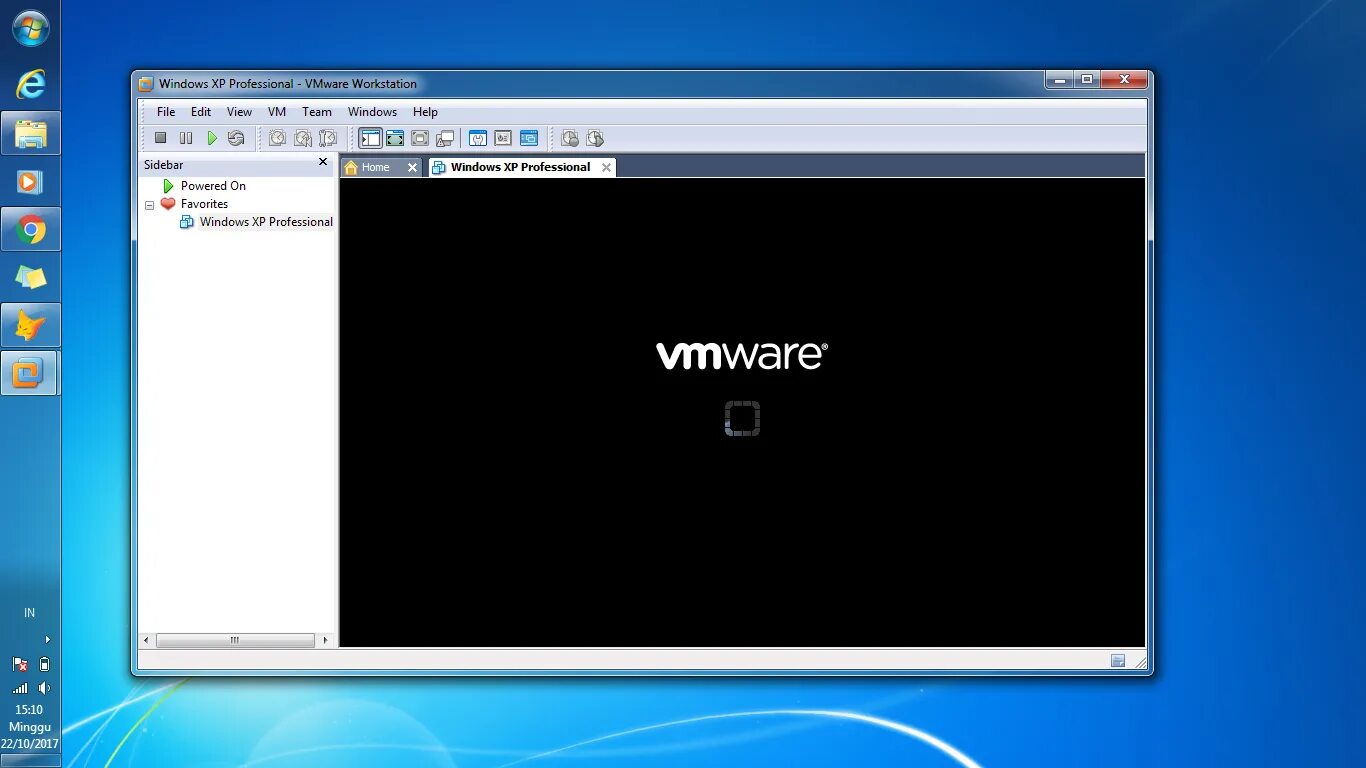
Task: Click the VMware Workstation taskbar icon
Action: 29,373
